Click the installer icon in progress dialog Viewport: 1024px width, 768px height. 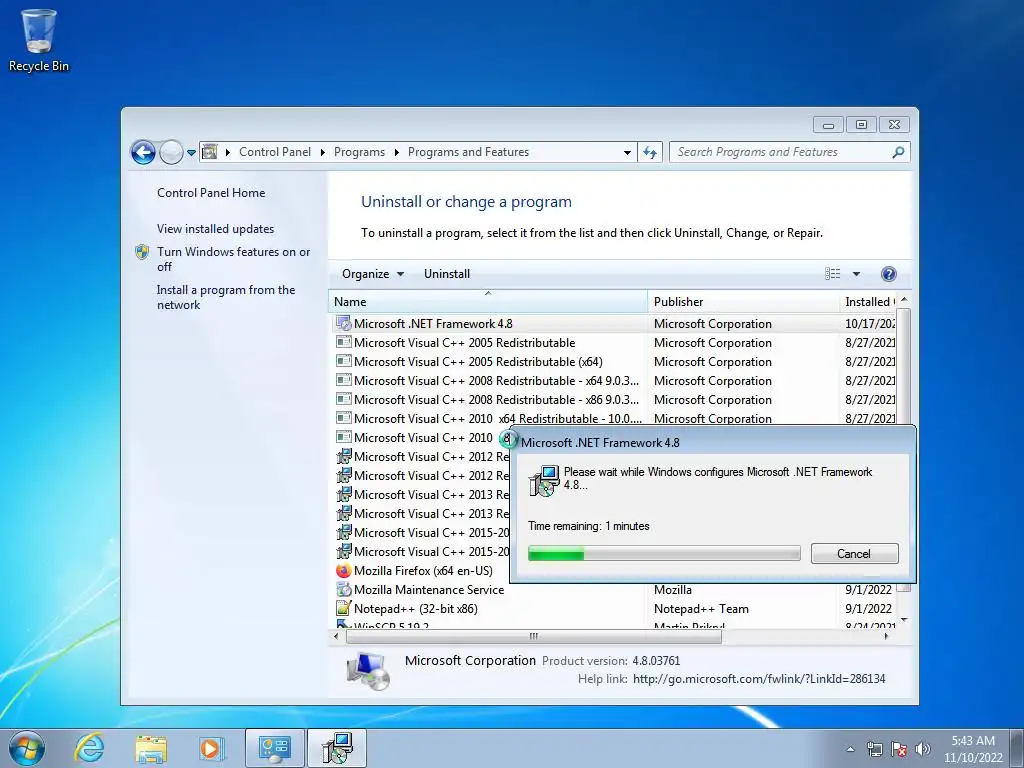544,481
